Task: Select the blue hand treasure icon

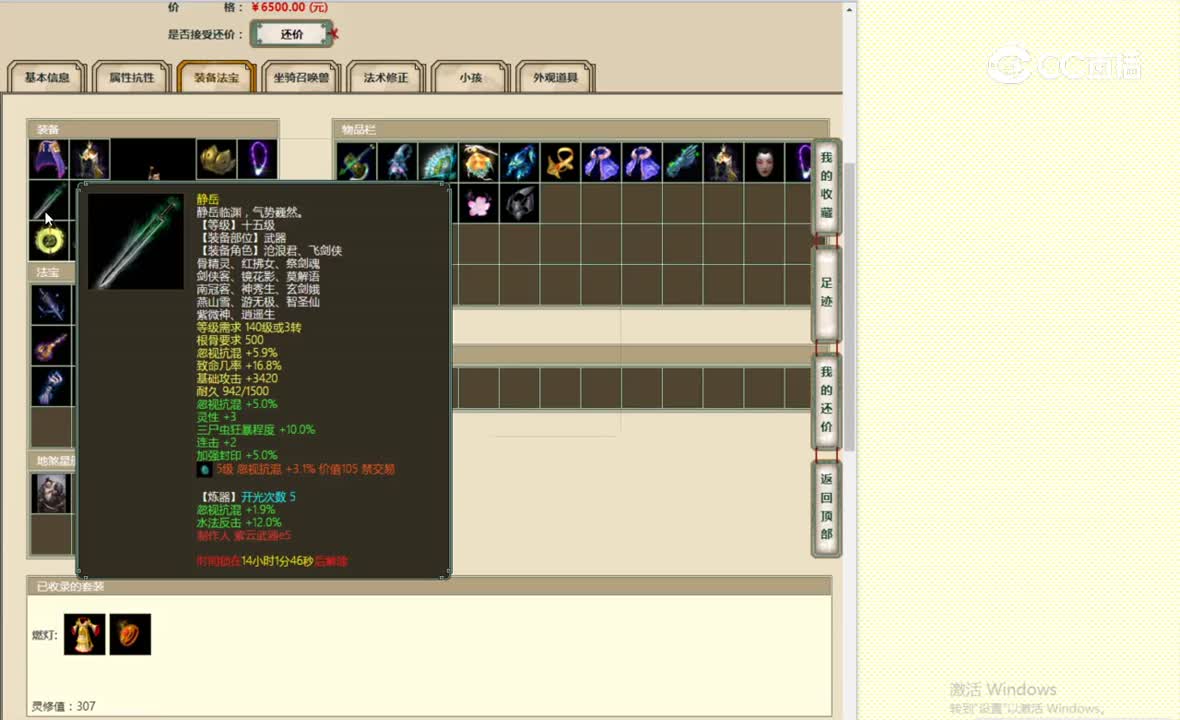Action: pyautogui.click(x=52, y=387)
